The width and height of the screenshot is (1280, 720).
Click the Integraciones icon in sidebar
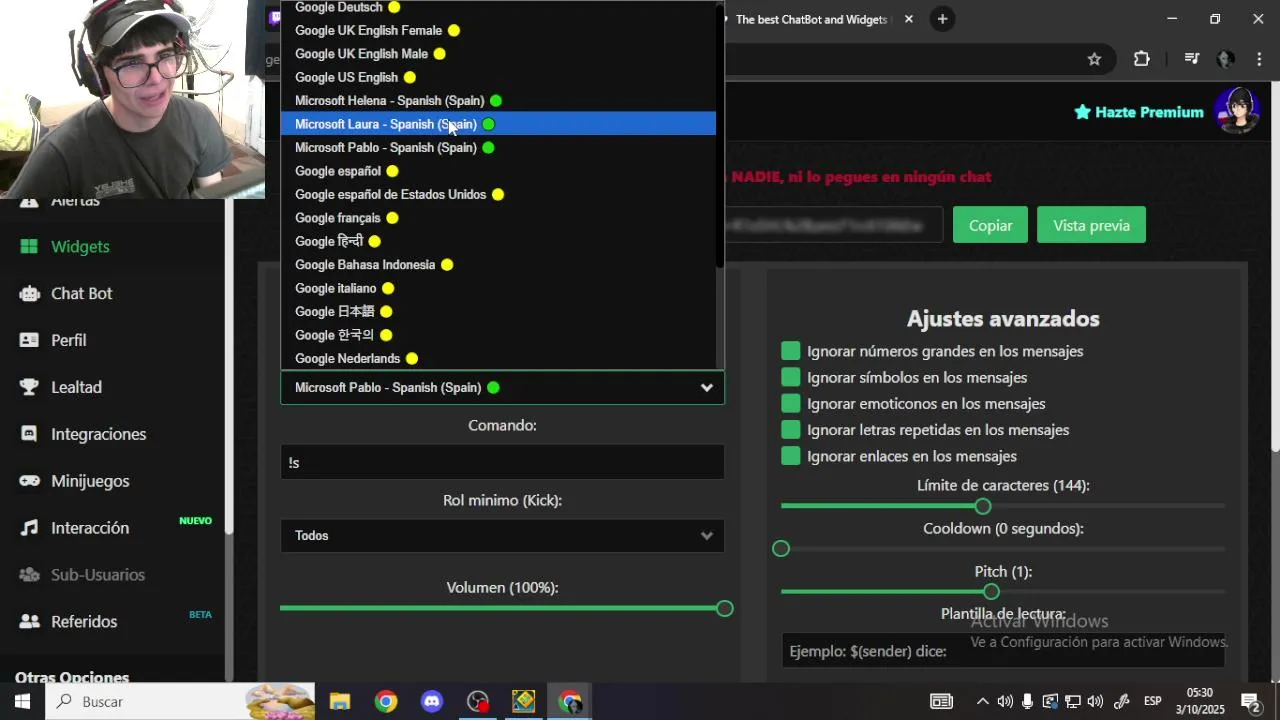(30, 434)
